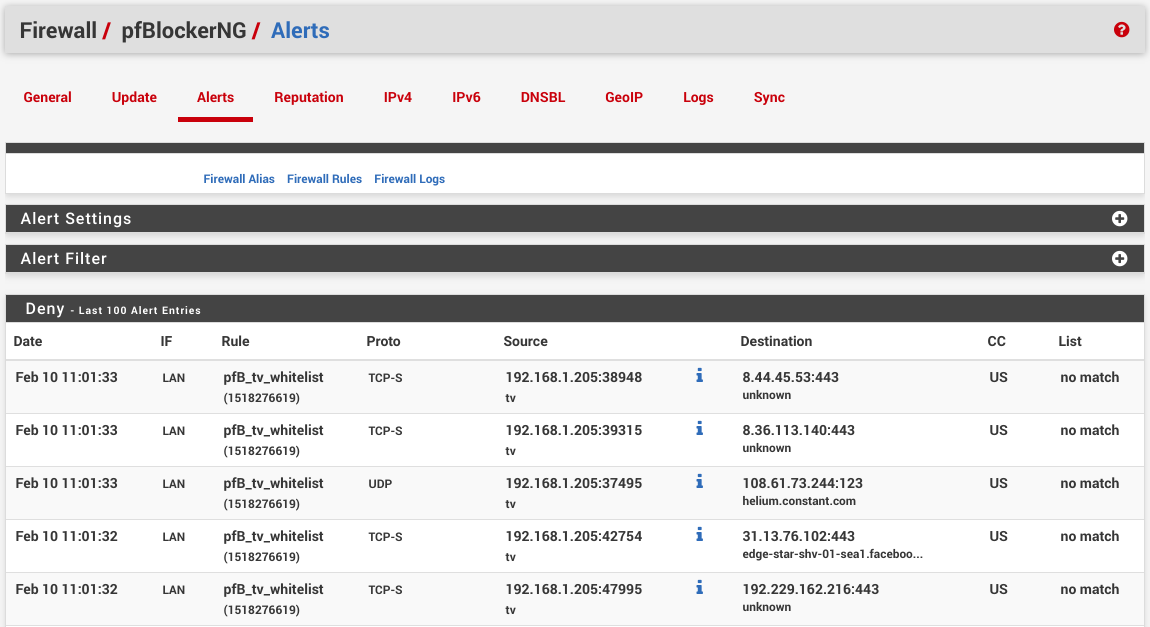Go to the IPv4 tab
The width and height of the screenshot is (1150, 627).
point(398,98)
